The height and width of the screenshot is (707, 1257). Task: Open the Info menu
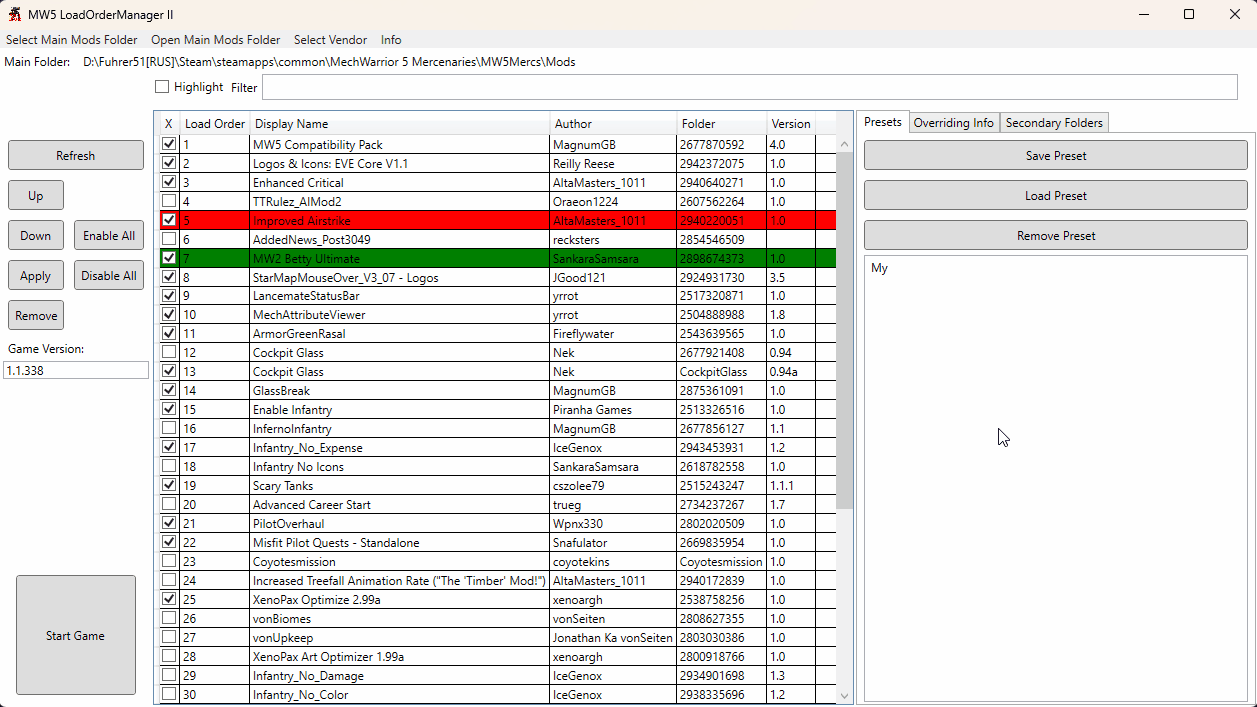(x=391, y=40)
